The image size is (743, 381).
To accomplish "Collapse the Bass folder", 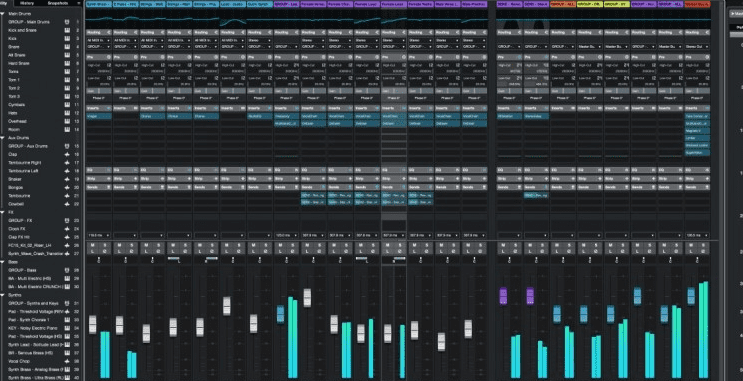I will [x=2, y=262].
